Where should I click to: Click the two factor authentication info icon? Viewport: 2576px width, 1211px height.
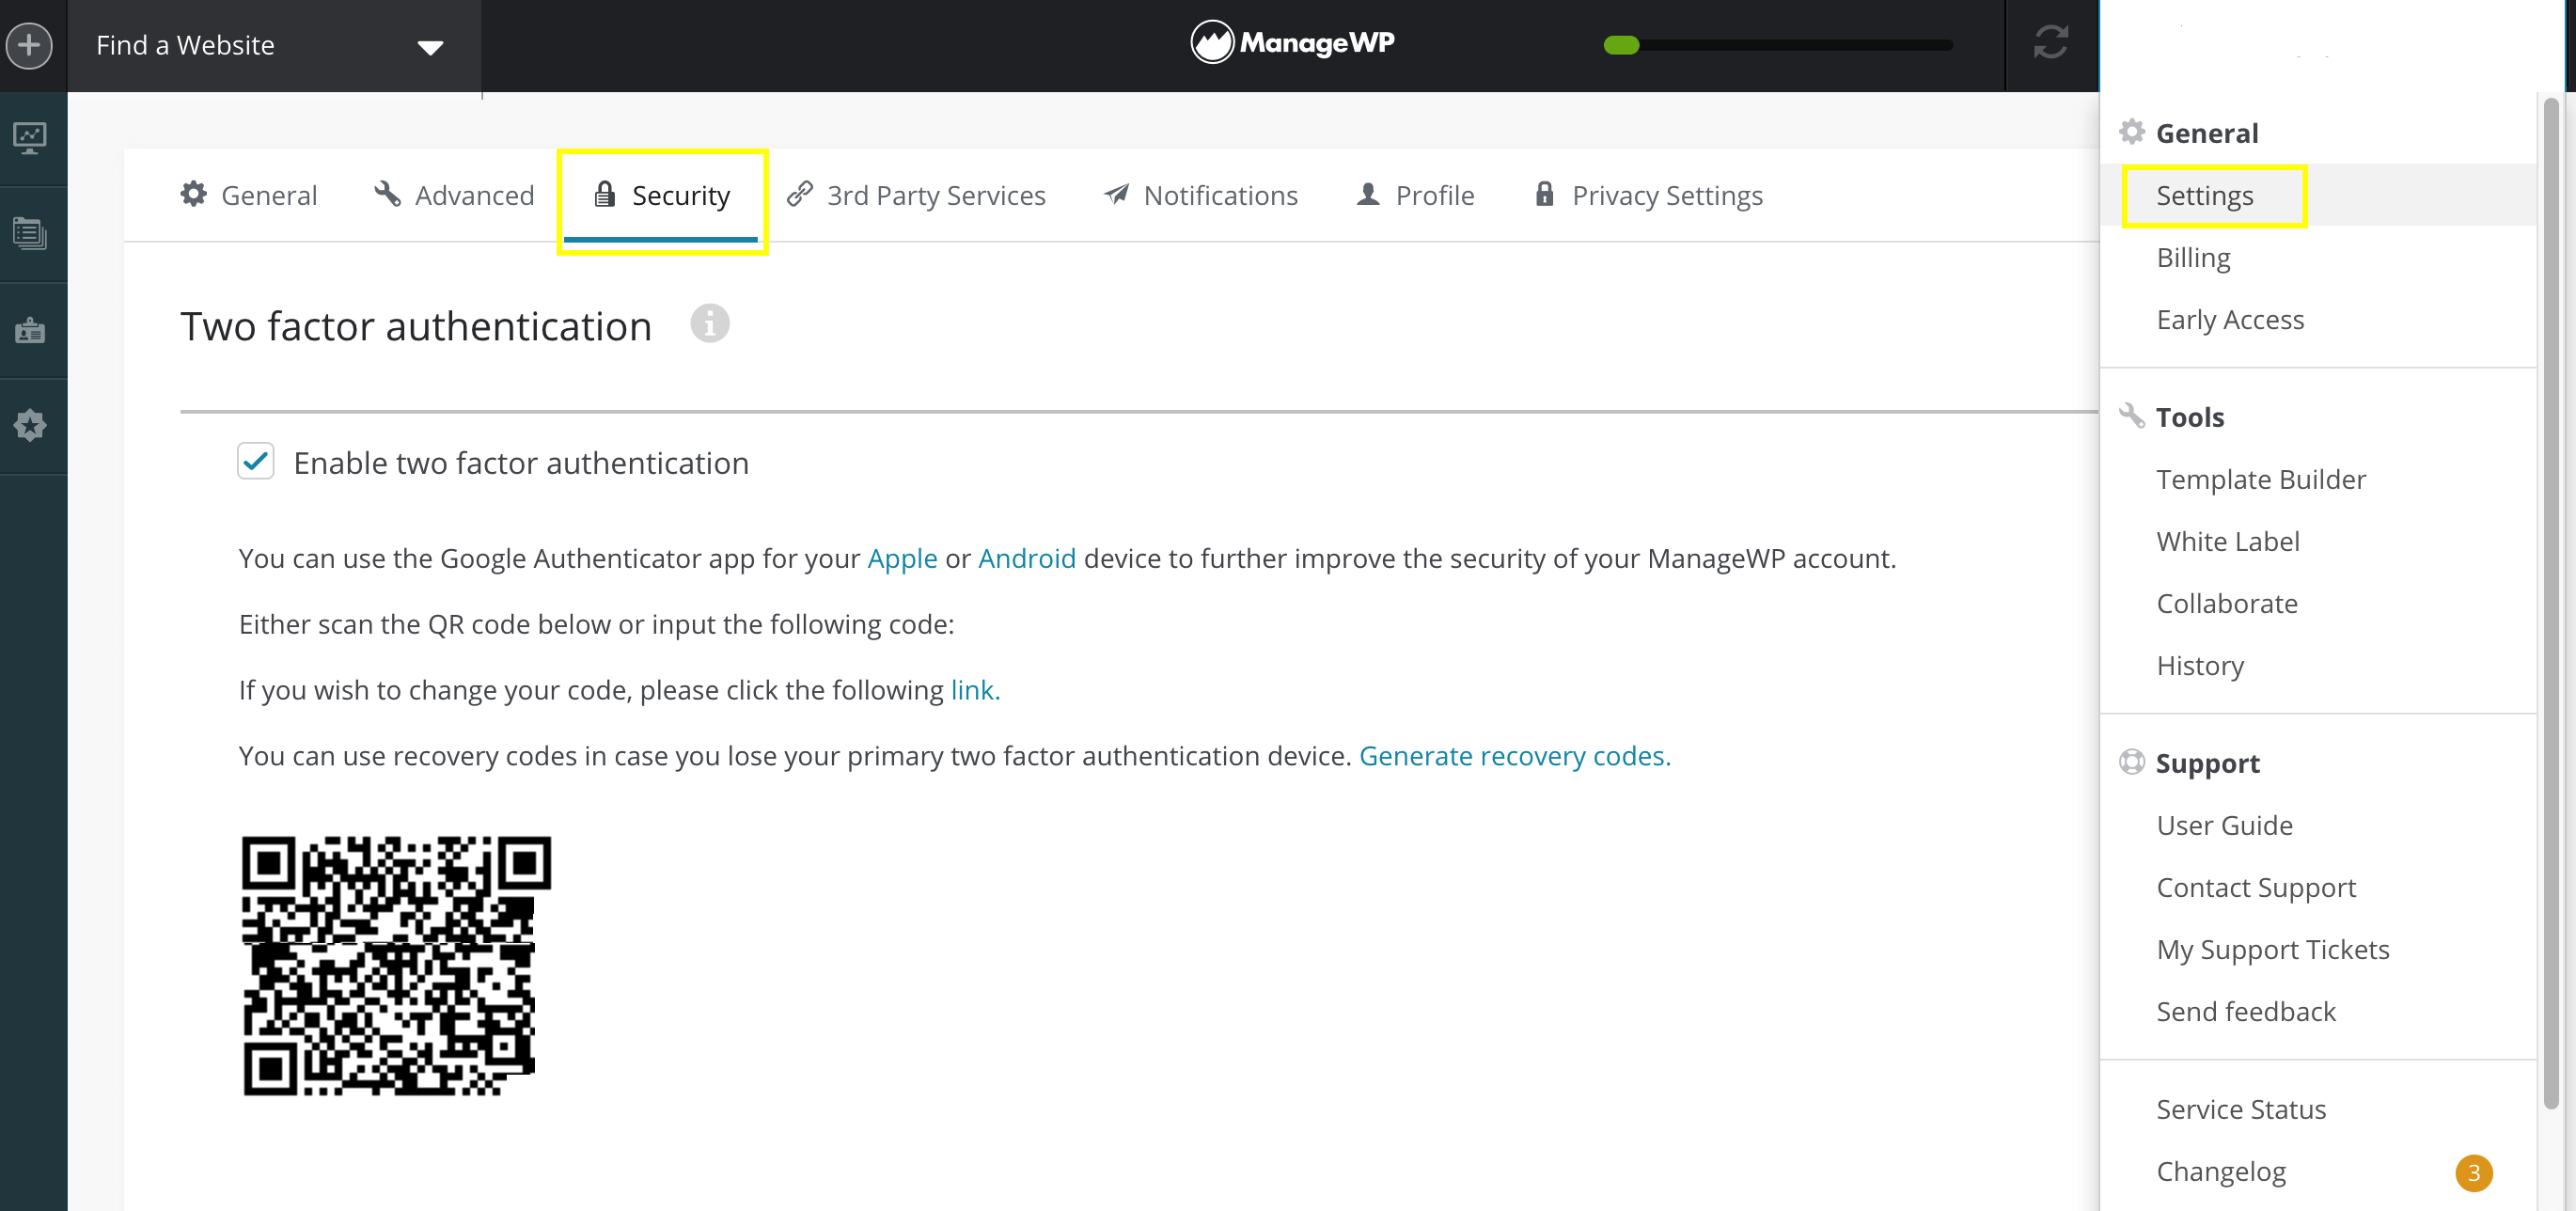710,322
